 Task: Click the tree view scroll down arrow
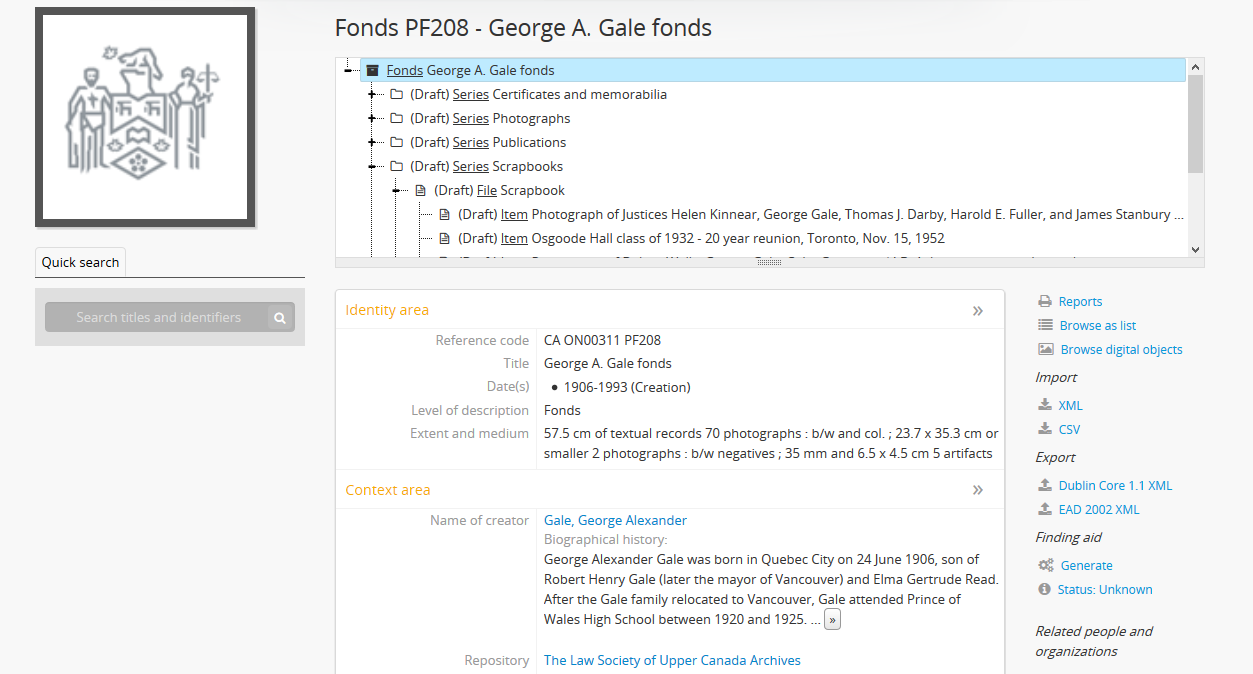point(1195,249)
